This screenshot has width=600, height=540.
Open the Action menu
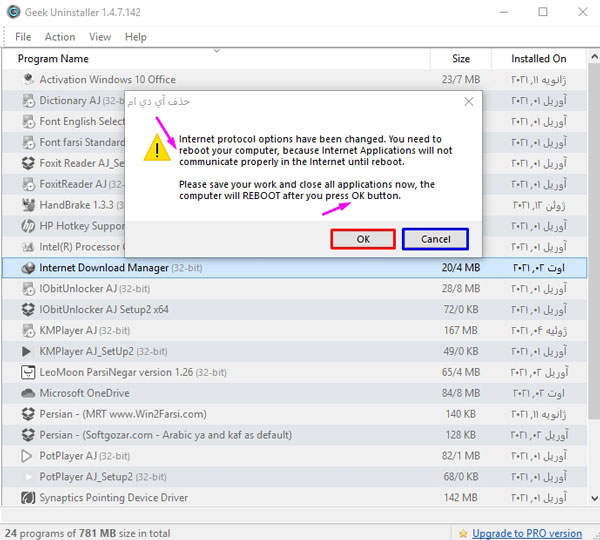pyautogui.click(x=60, y=37)
